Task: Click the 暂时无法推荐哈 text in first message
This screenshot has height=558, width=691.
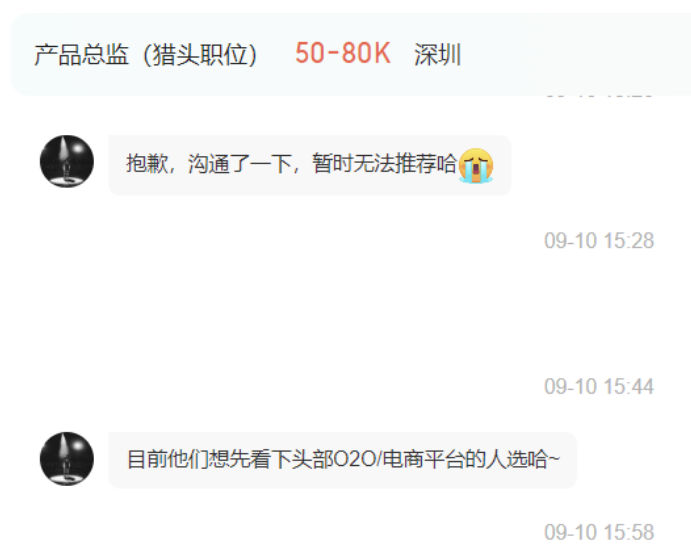Action: 384,164
